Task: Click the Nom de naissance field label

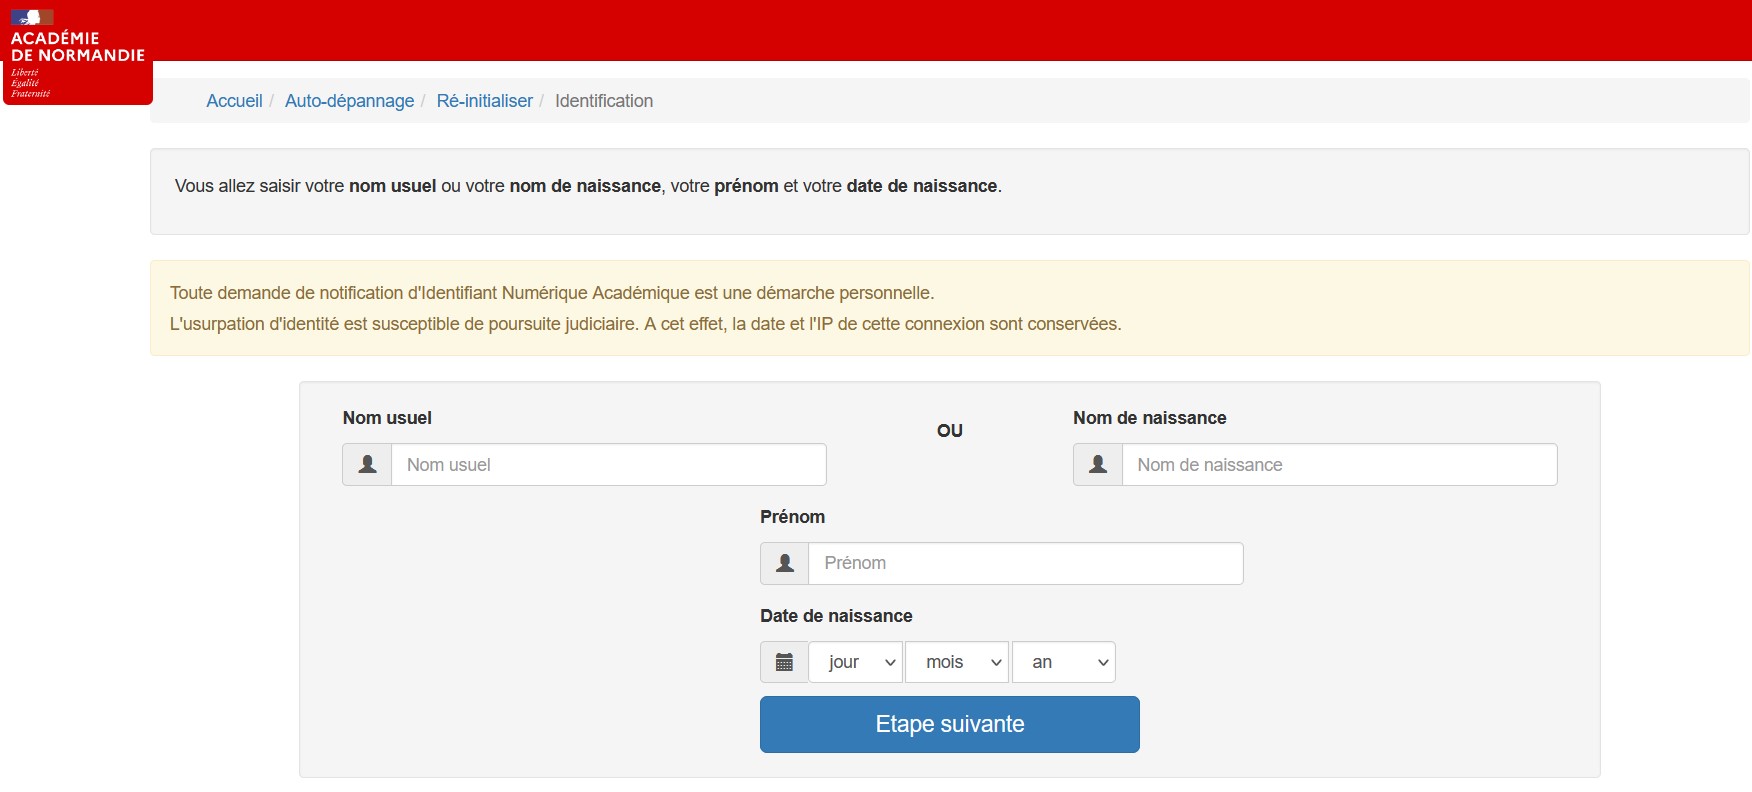Action: pyautogui.click(x=1150, y=418)
